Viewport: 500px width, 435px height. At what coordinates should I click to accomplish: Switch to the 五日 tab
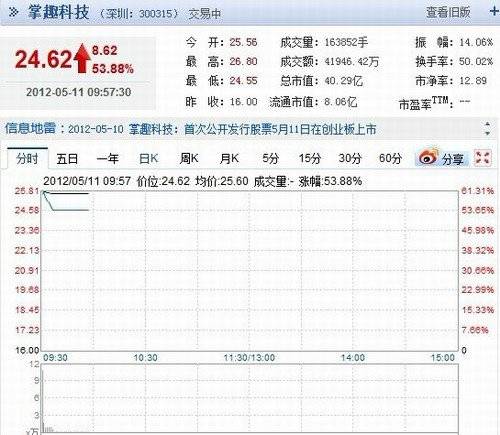(67, 158)
